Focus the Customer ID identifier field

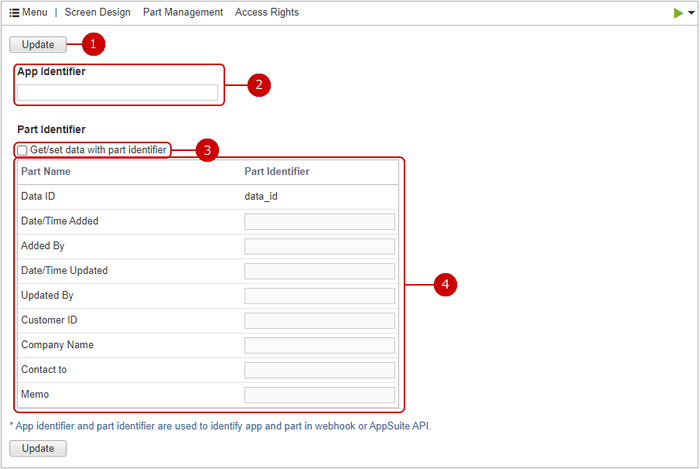click(x=319, y=320)
